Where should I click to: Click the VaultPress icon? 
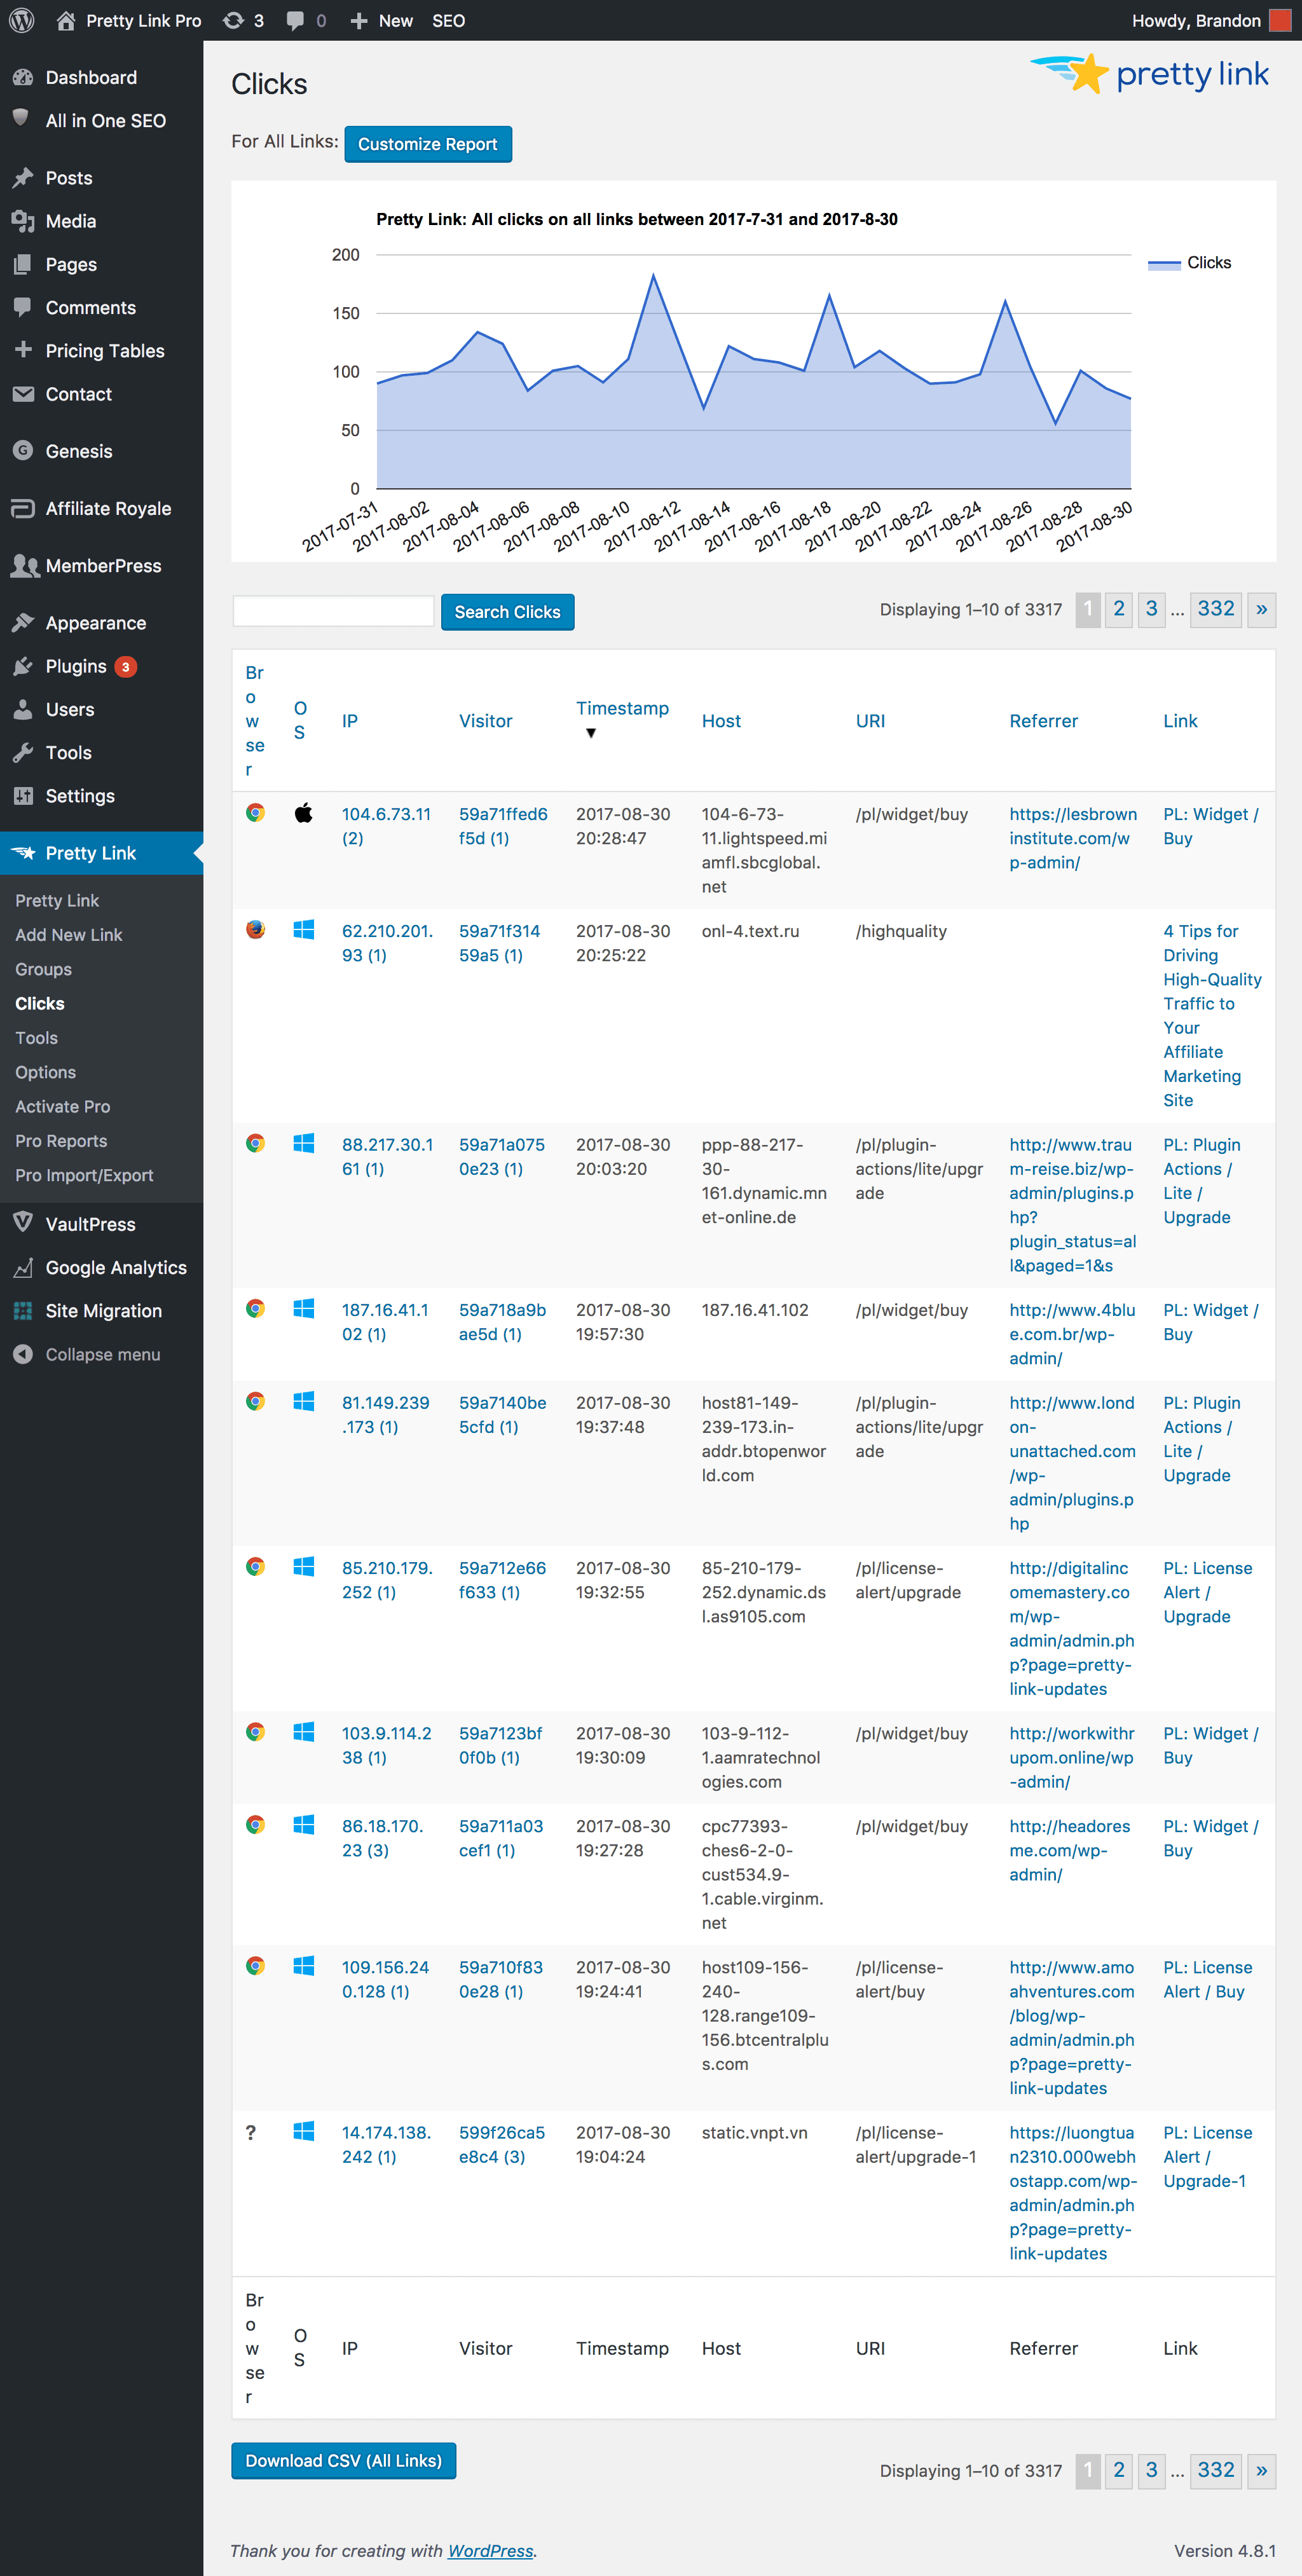coord(22,1223)
